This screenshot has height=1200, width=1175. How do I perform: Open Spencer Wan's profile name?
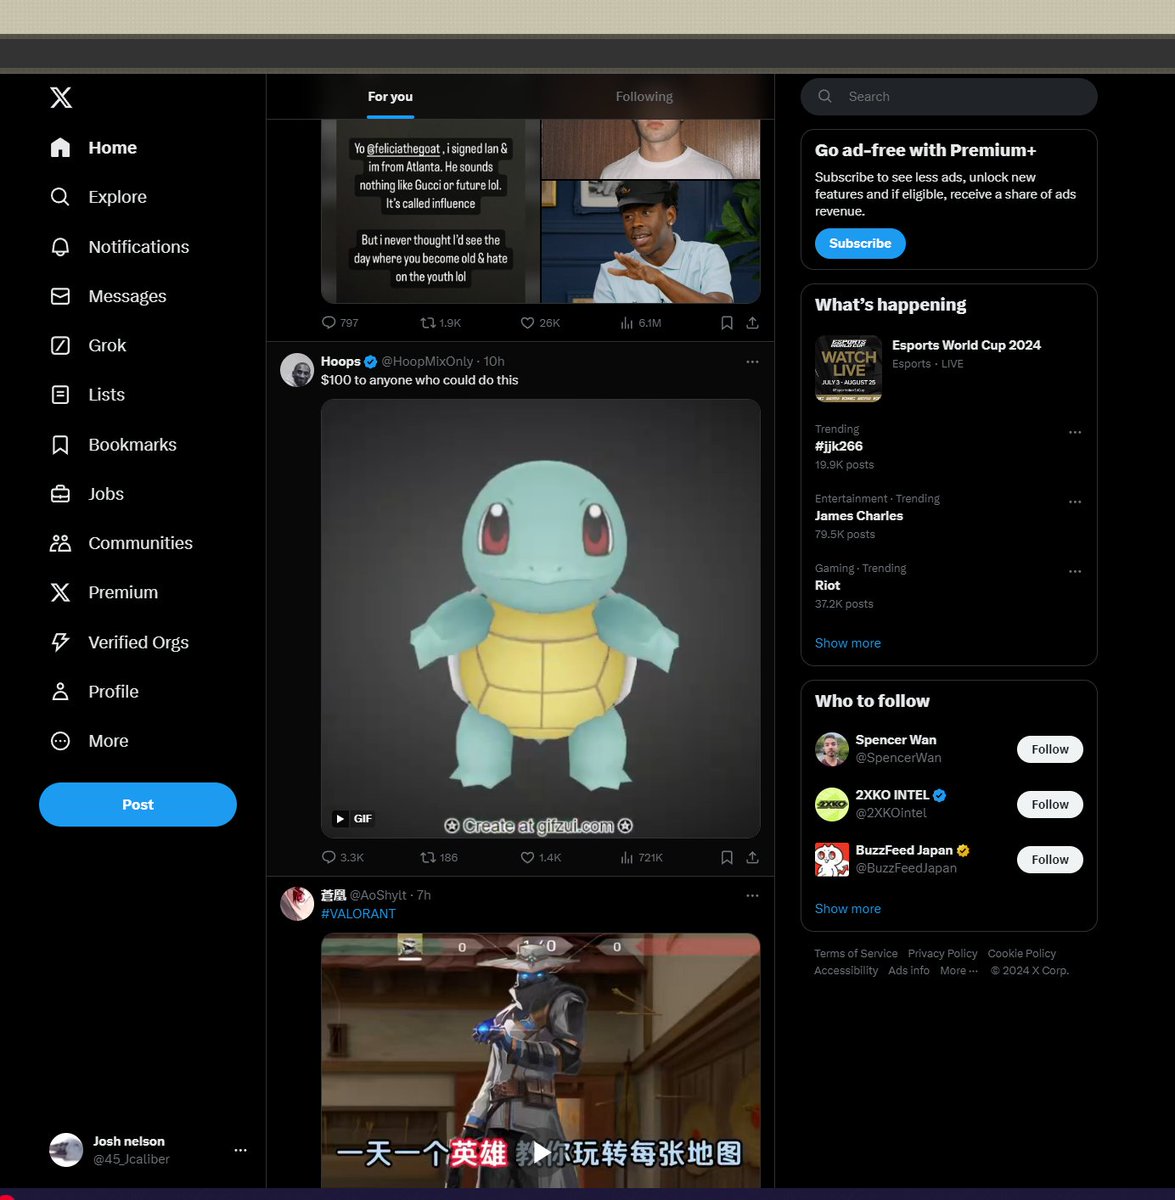(896, 740)
